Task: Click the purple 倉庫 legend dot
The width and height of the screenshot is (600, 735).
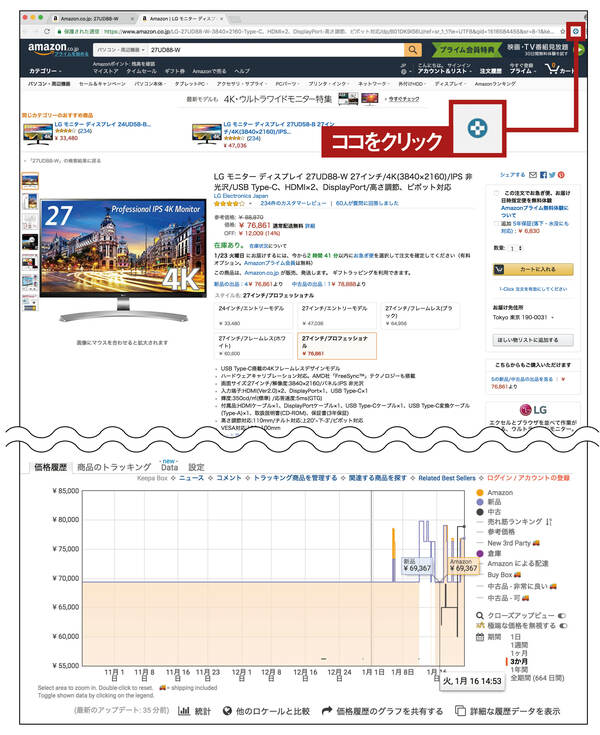Action: [480, 554]
